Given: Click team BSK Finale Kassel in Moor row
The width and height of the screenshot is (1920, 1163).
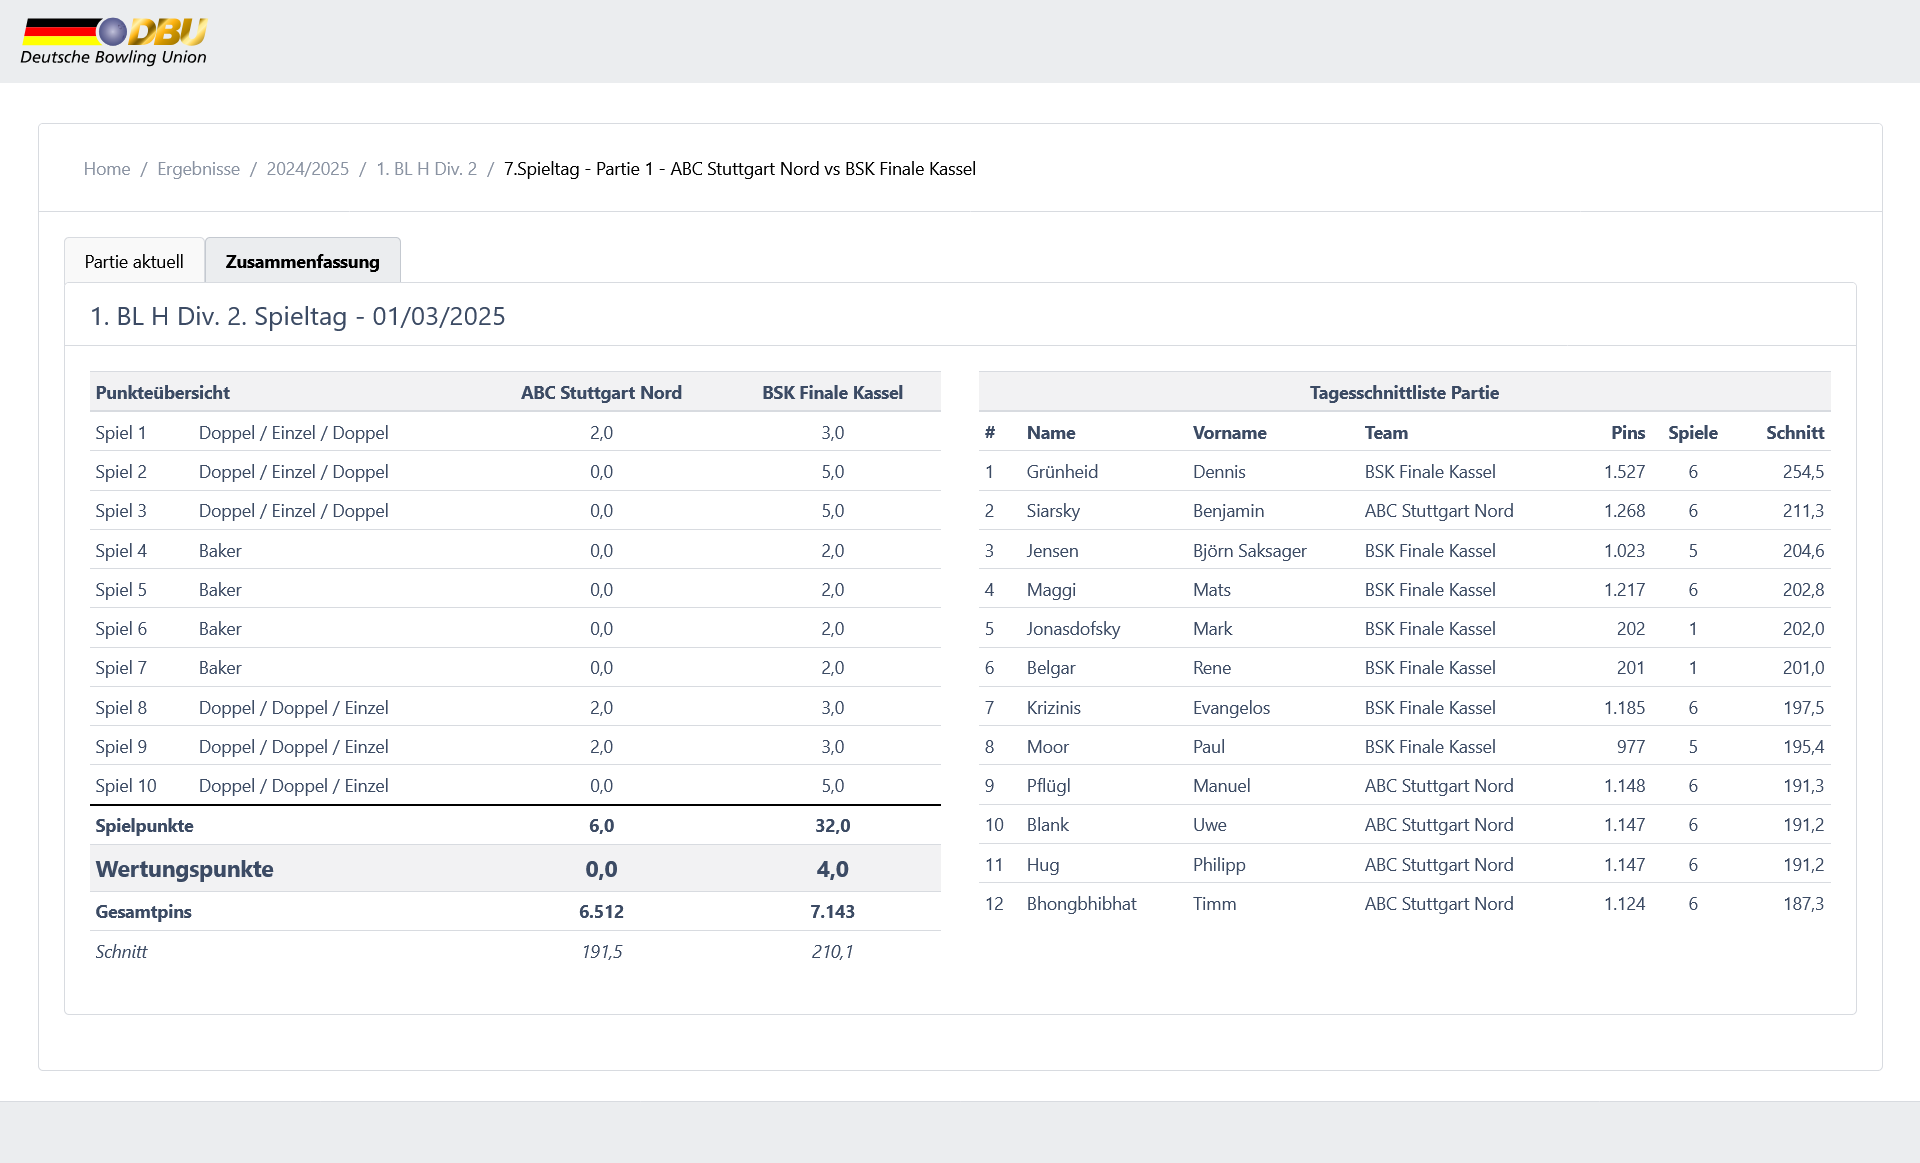Looking at the screenshot, I should 1430,747.
